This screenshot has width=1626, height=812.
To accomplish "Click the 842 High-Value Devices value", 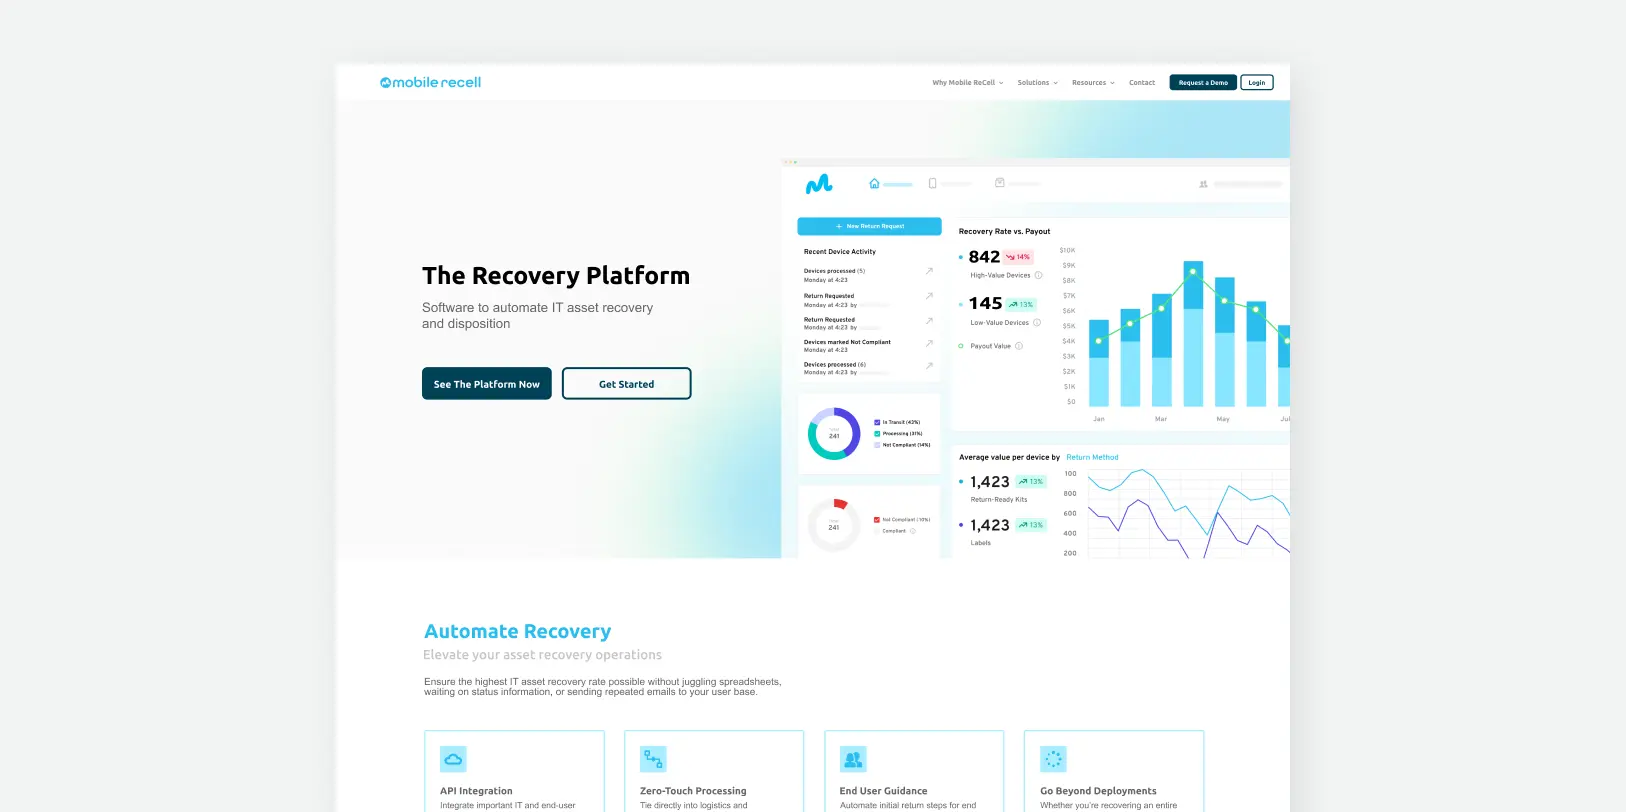I will pos(984,257).
